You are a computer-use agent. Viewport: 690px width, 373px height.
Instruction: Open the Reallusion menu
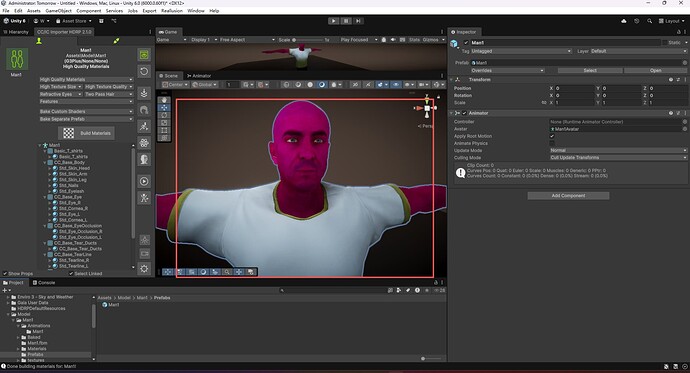[x=172, y=11]
